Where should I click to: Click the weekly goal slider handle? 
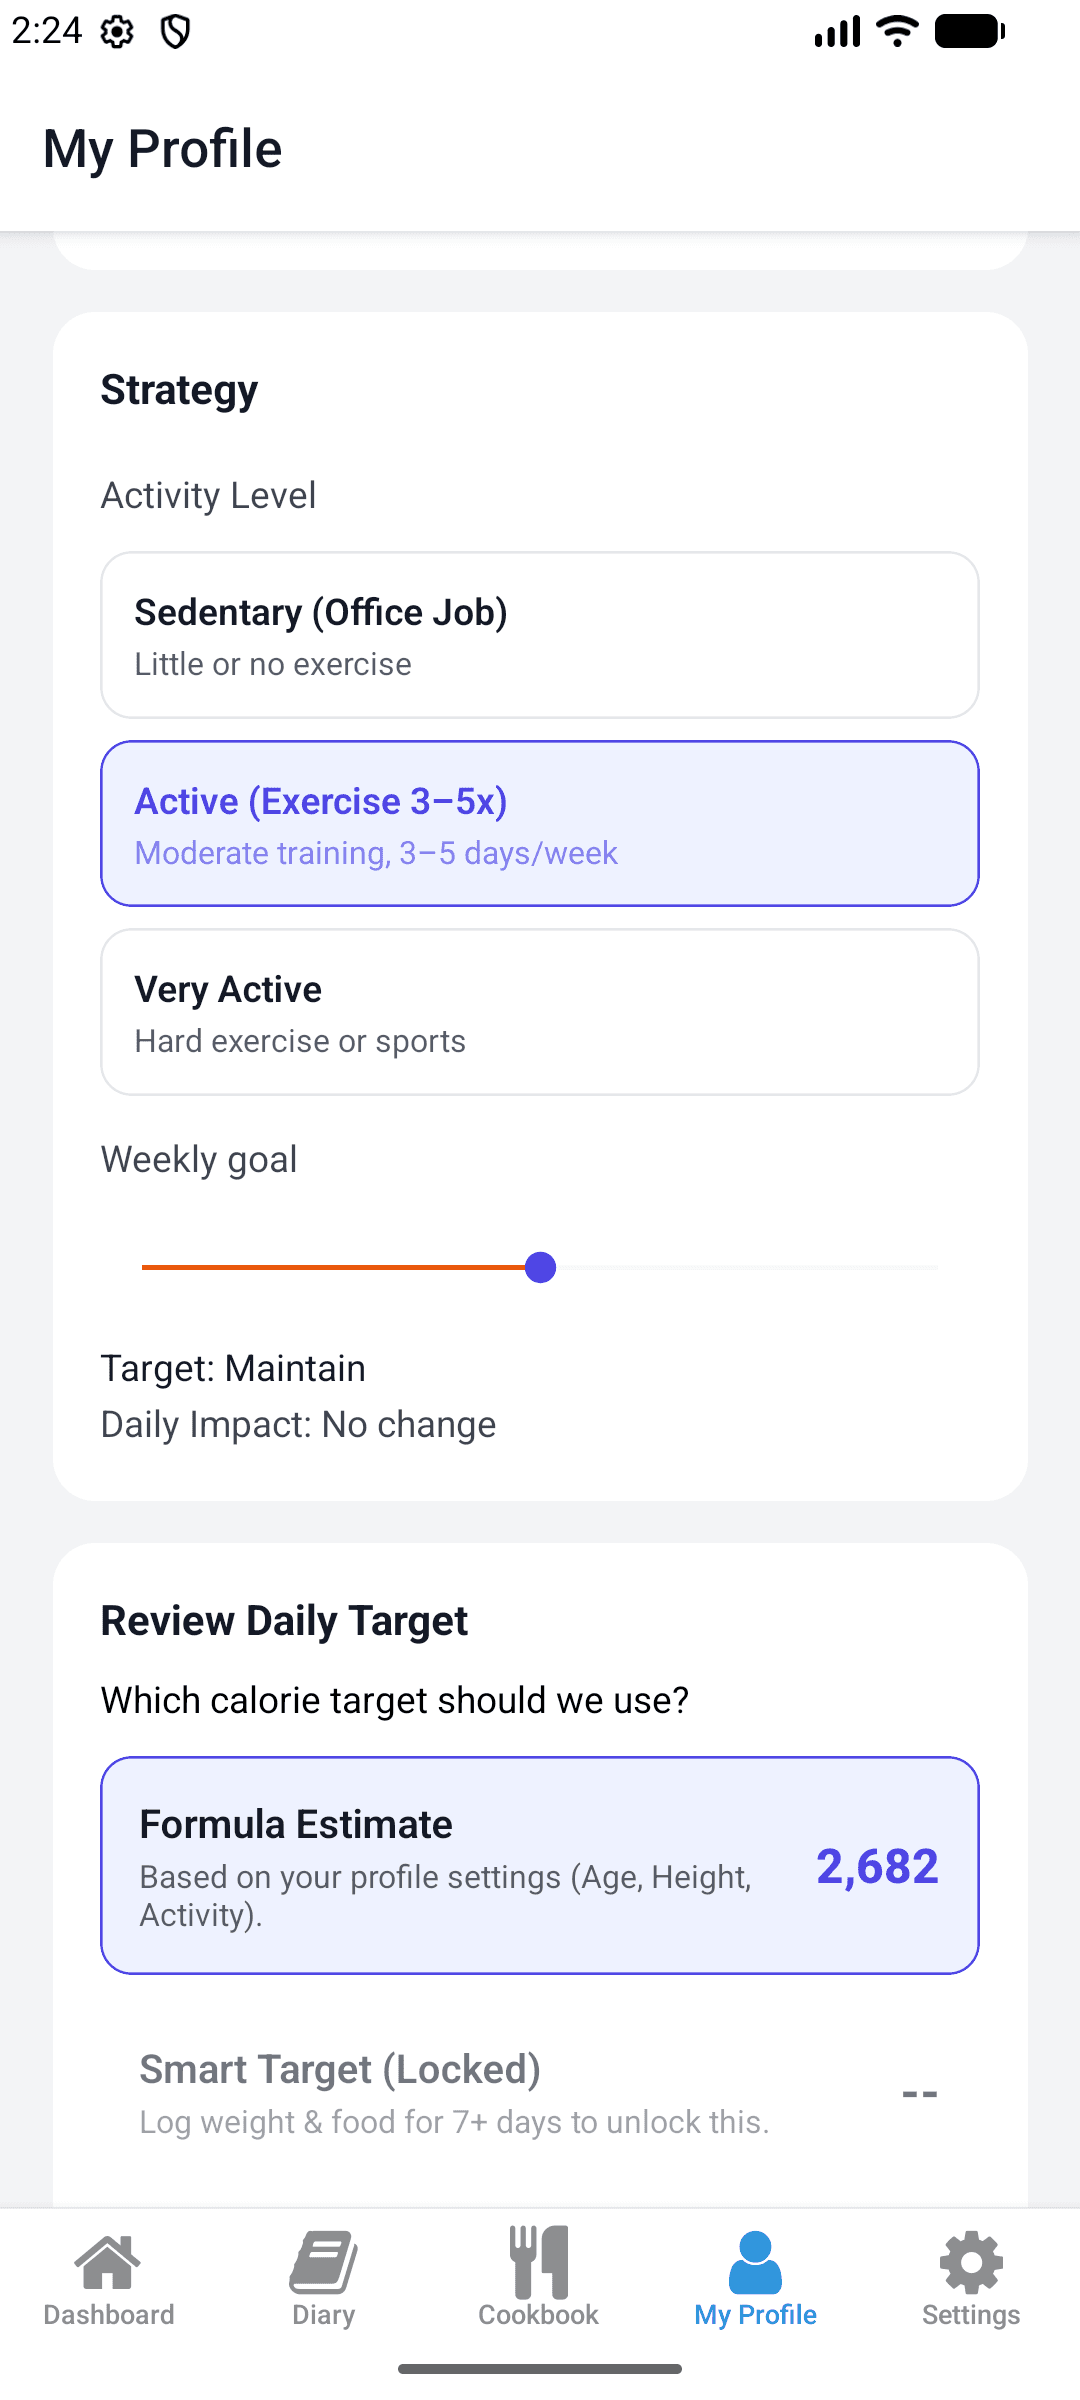click(x=540, y=1267)
